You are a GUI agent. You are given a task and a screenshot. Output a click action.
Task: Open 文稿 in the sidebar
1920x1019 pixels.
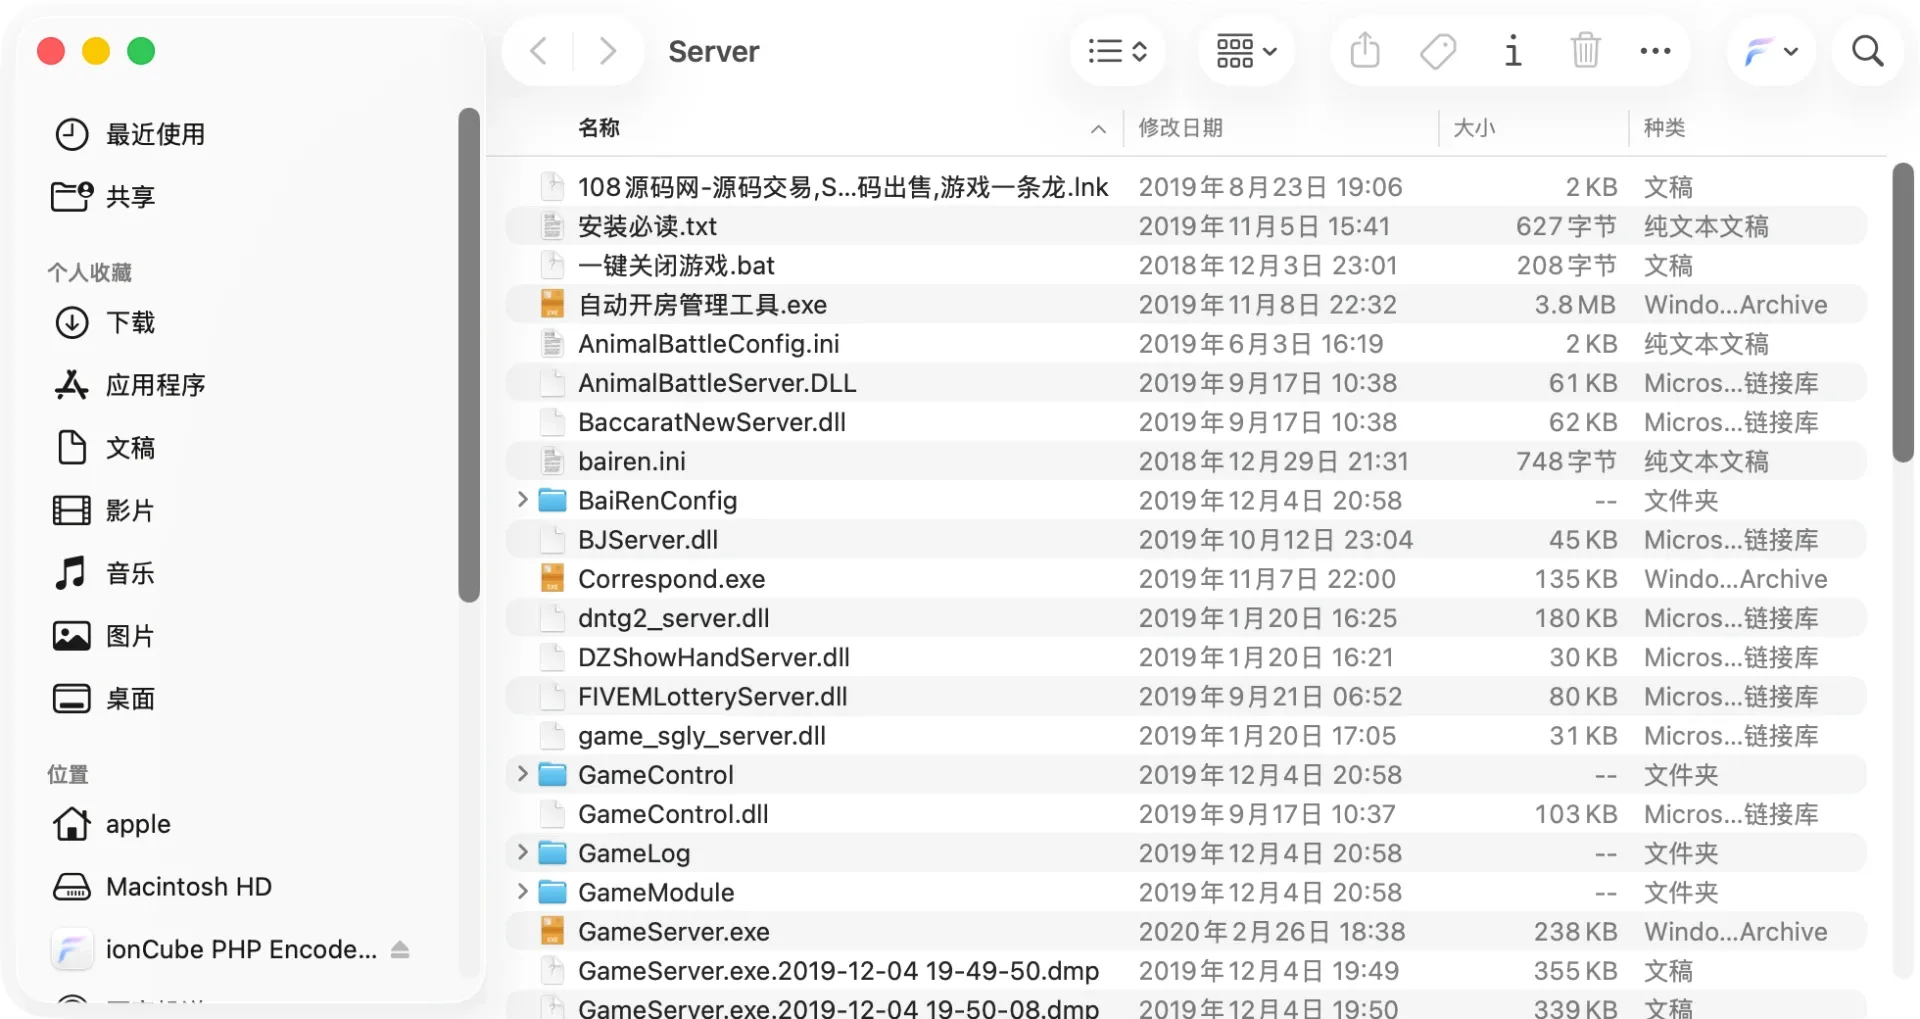click(104, 447)
